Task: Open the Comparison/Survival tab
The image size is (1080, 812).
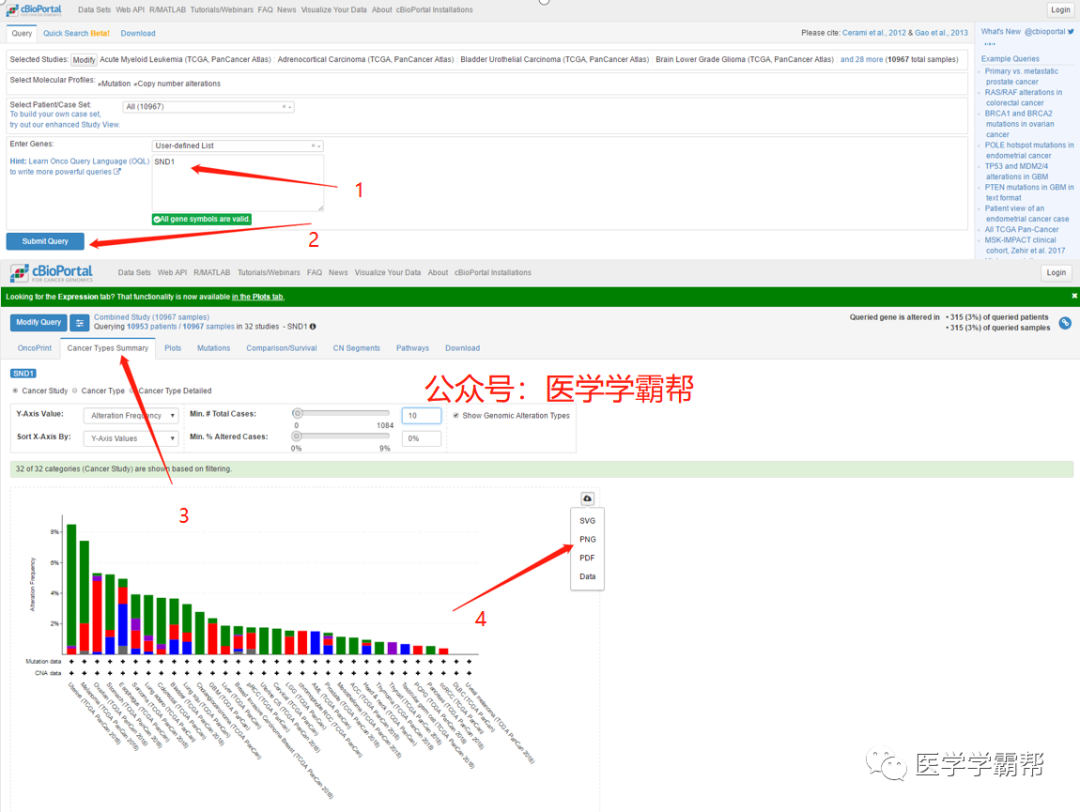Action: (x=282, y=348)
